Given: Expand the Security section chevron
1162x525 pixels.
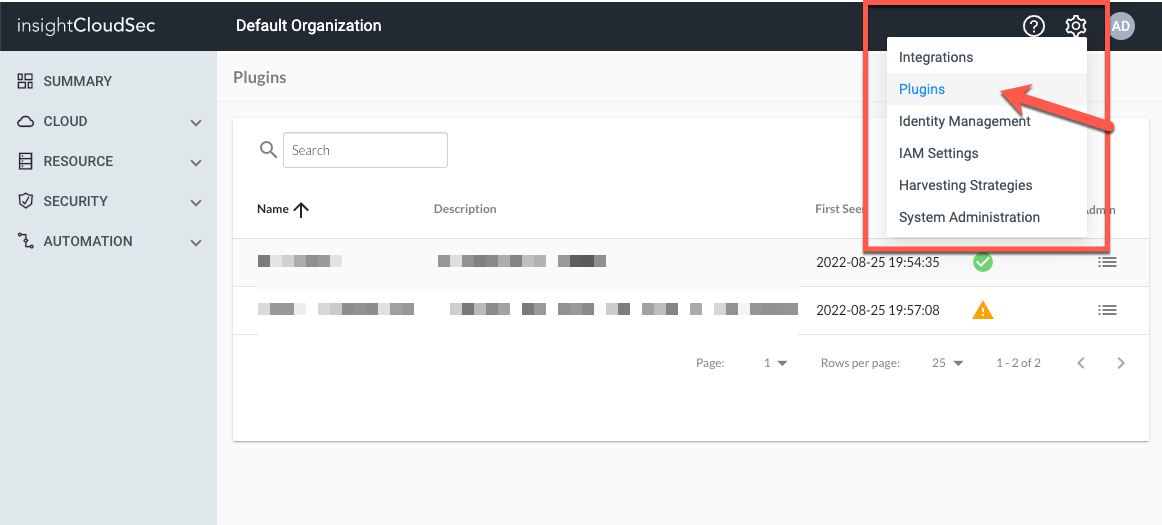Looking at the screenshot, I should (196, 202).
